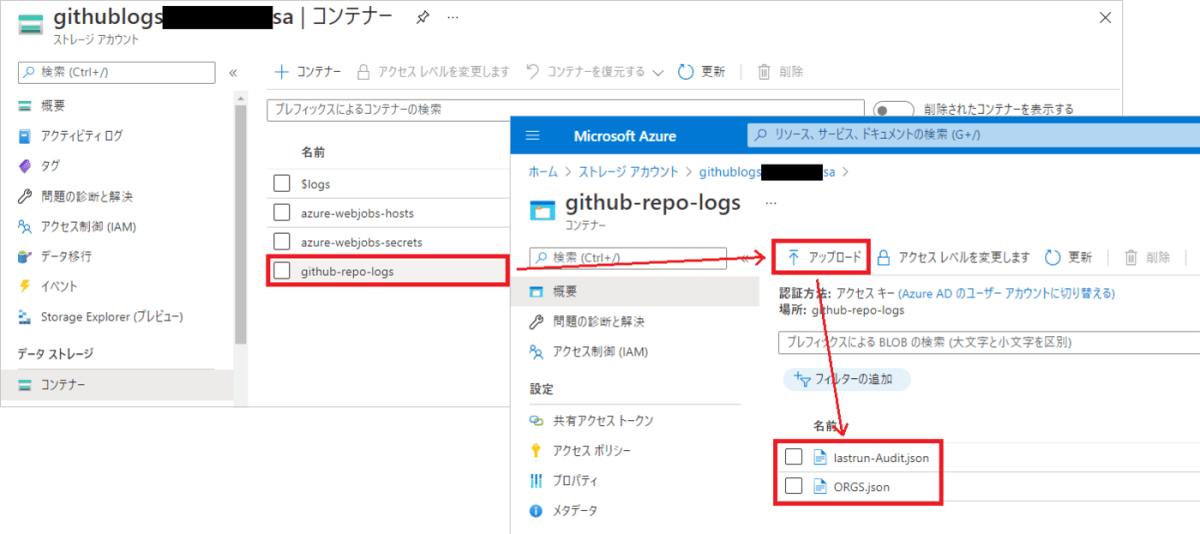Viewport: 1200px width, 534px height.
Task: Click the + コンテナー add button
Action: (x=308, y=72)
